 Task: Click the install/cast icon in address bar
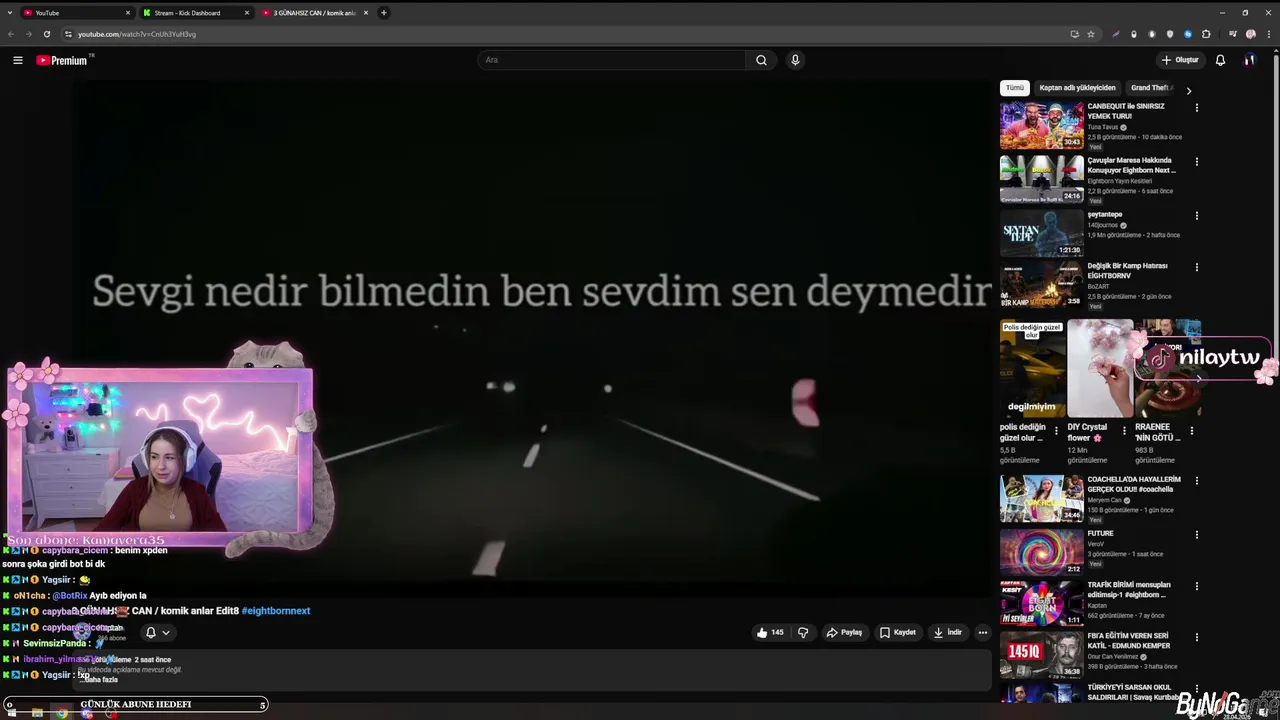(x=1075, y=34)
